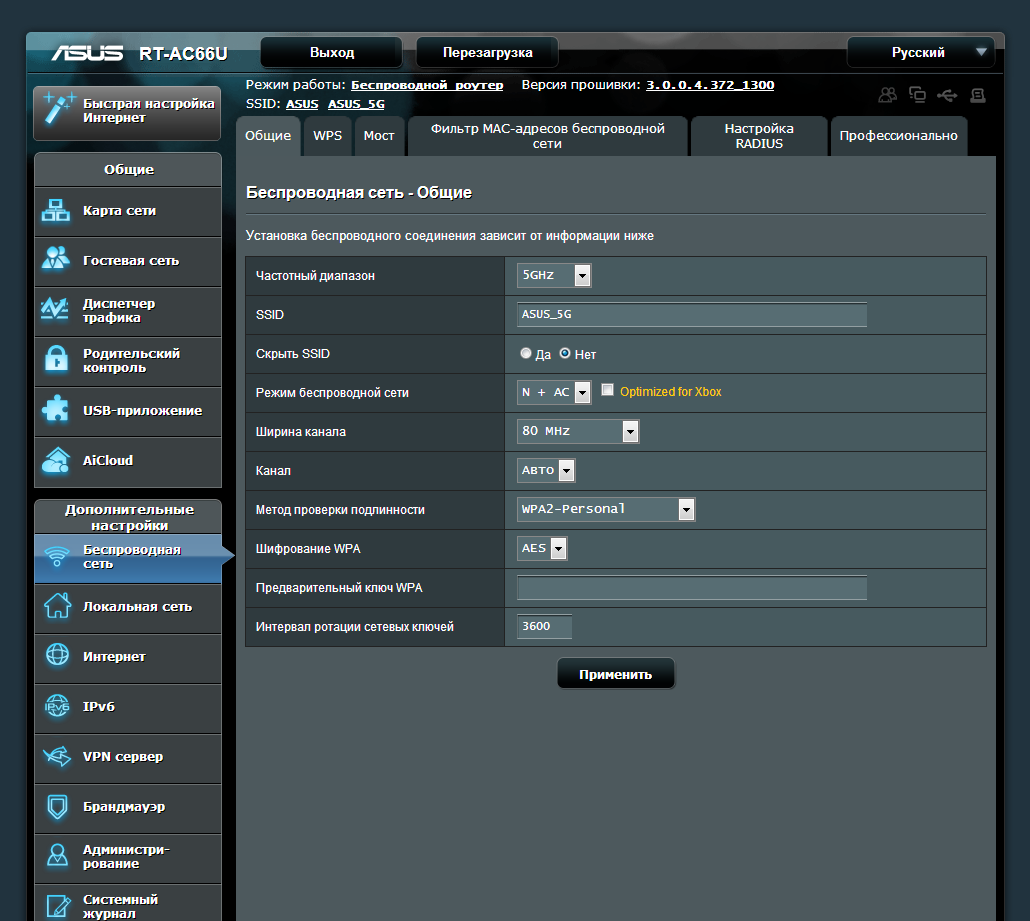Enable the 'Optimized for Xbox' checkbox
The width and height of the screenshot is (1030, 921).
pos(608,390)
